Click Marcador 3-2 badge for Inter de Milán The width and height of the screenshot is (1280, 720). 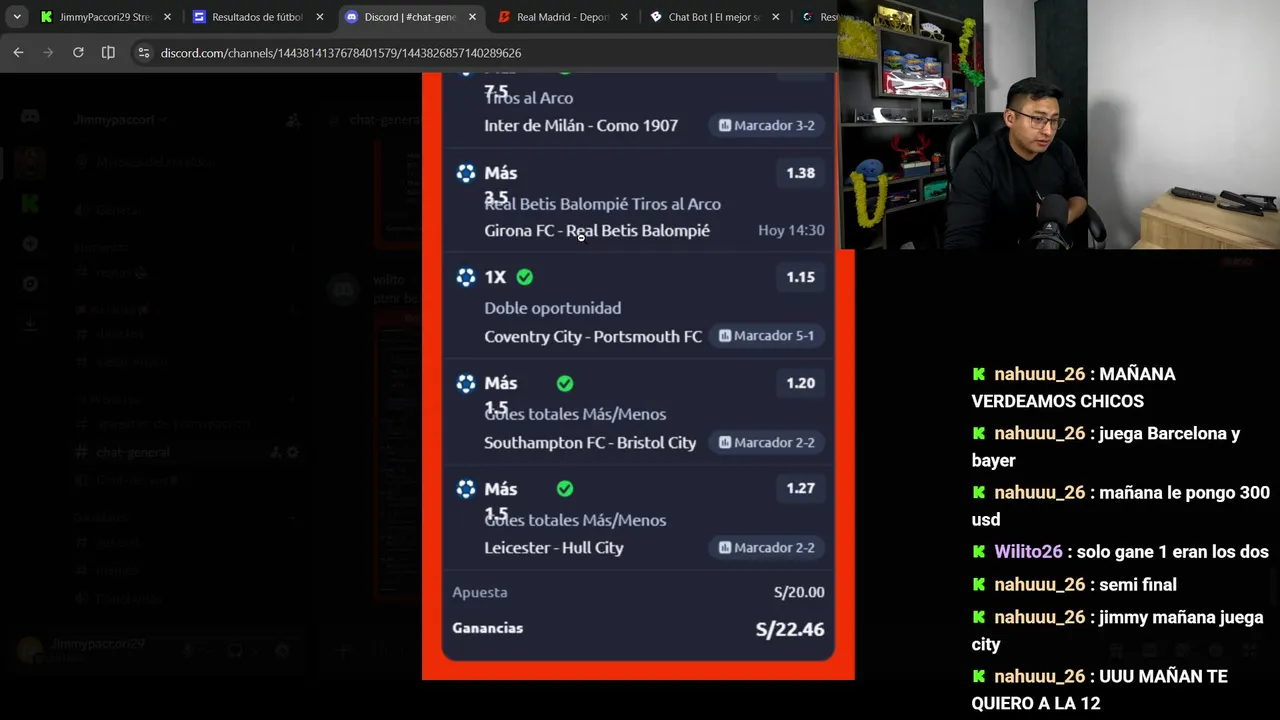coord(767,125)
